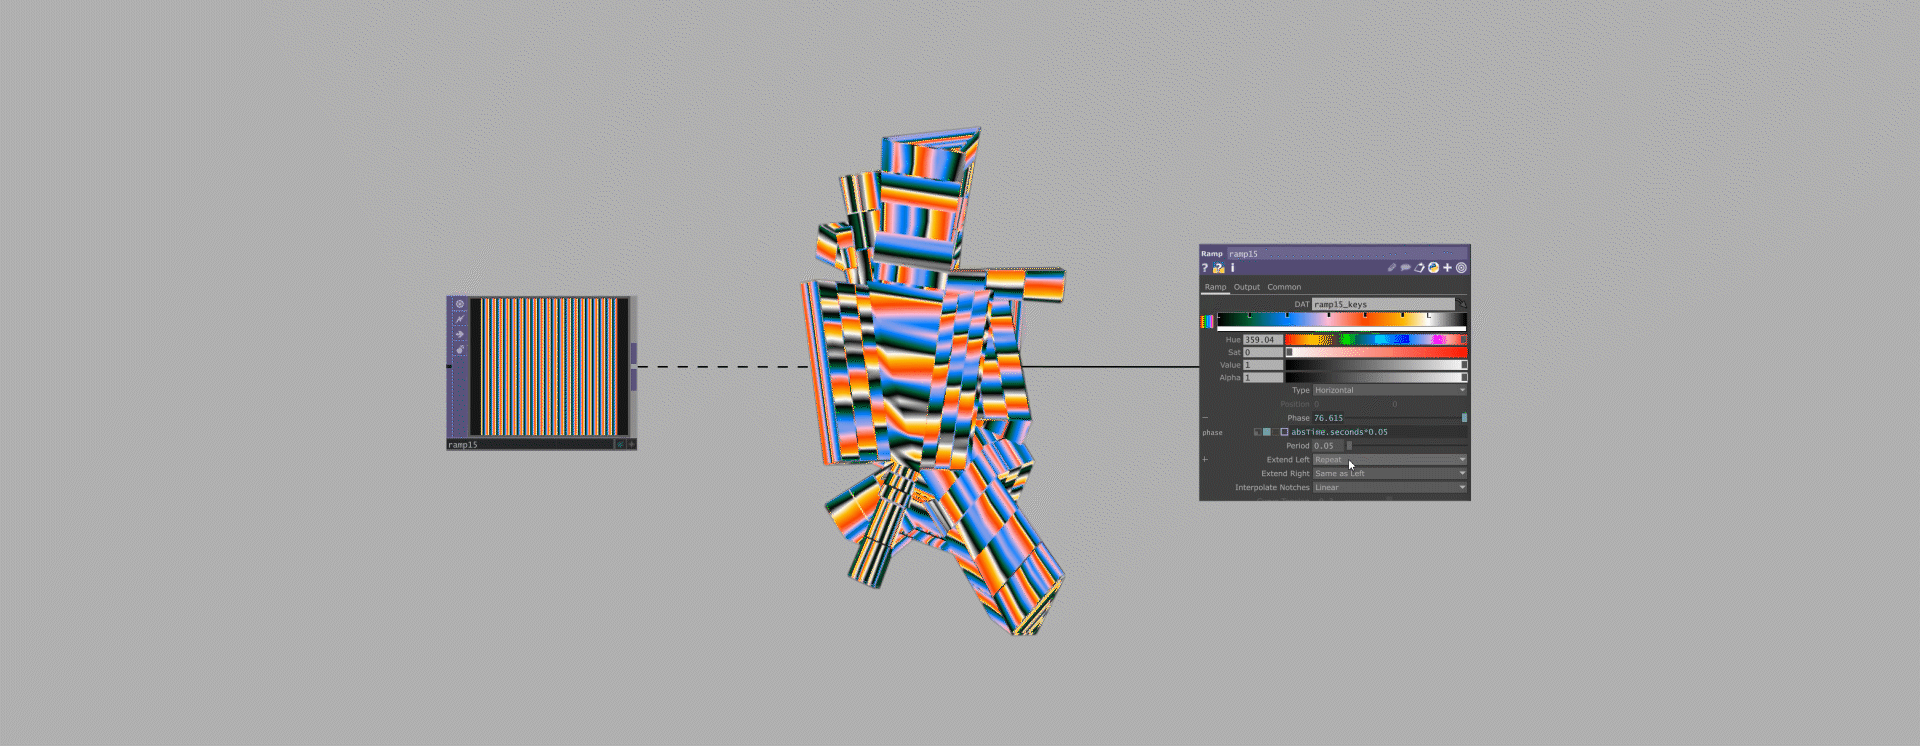This screenshot has width=1920, height=746.
Task: Click the ramp15 node viewer thumbnail
Action: 549,367
